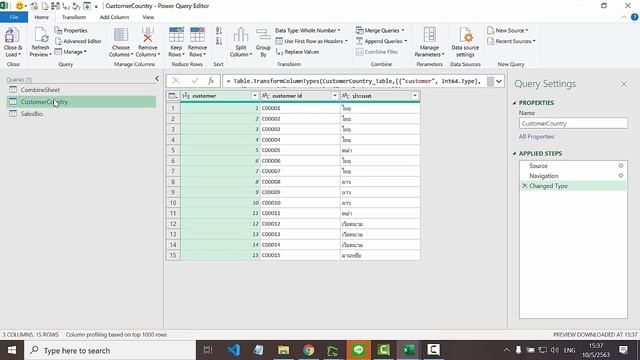Open the Manage dropdown in Query group
Screen dimensions: 640x360
(x=70, y=52)
